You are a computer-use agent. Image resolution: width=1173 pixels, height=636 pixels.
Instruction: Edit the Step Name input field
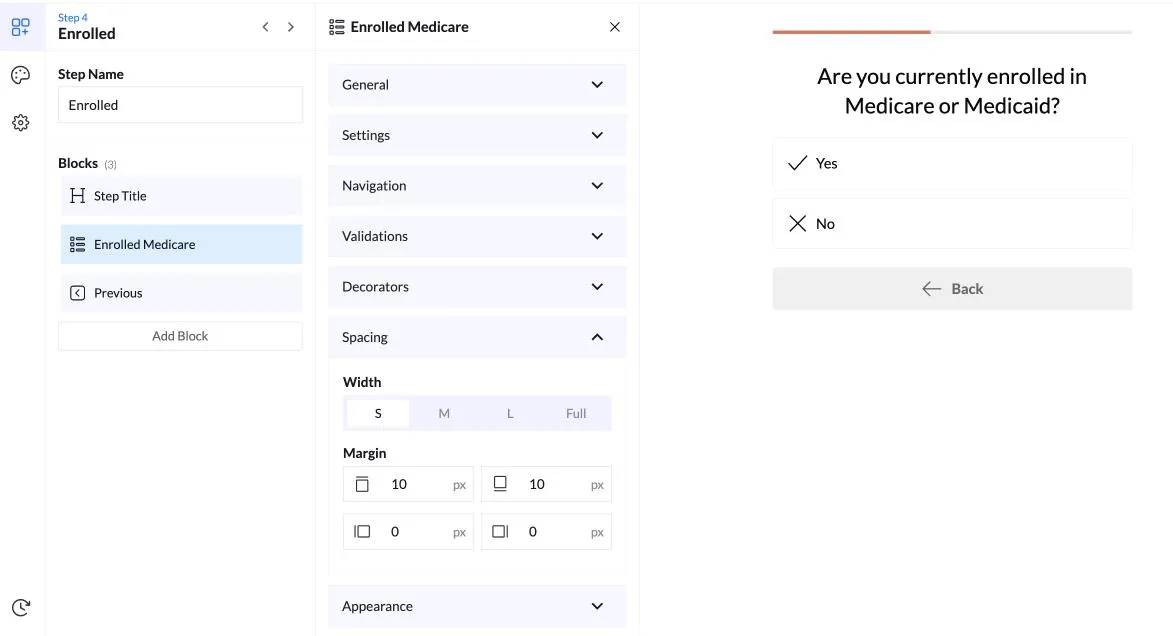point(180,105)
